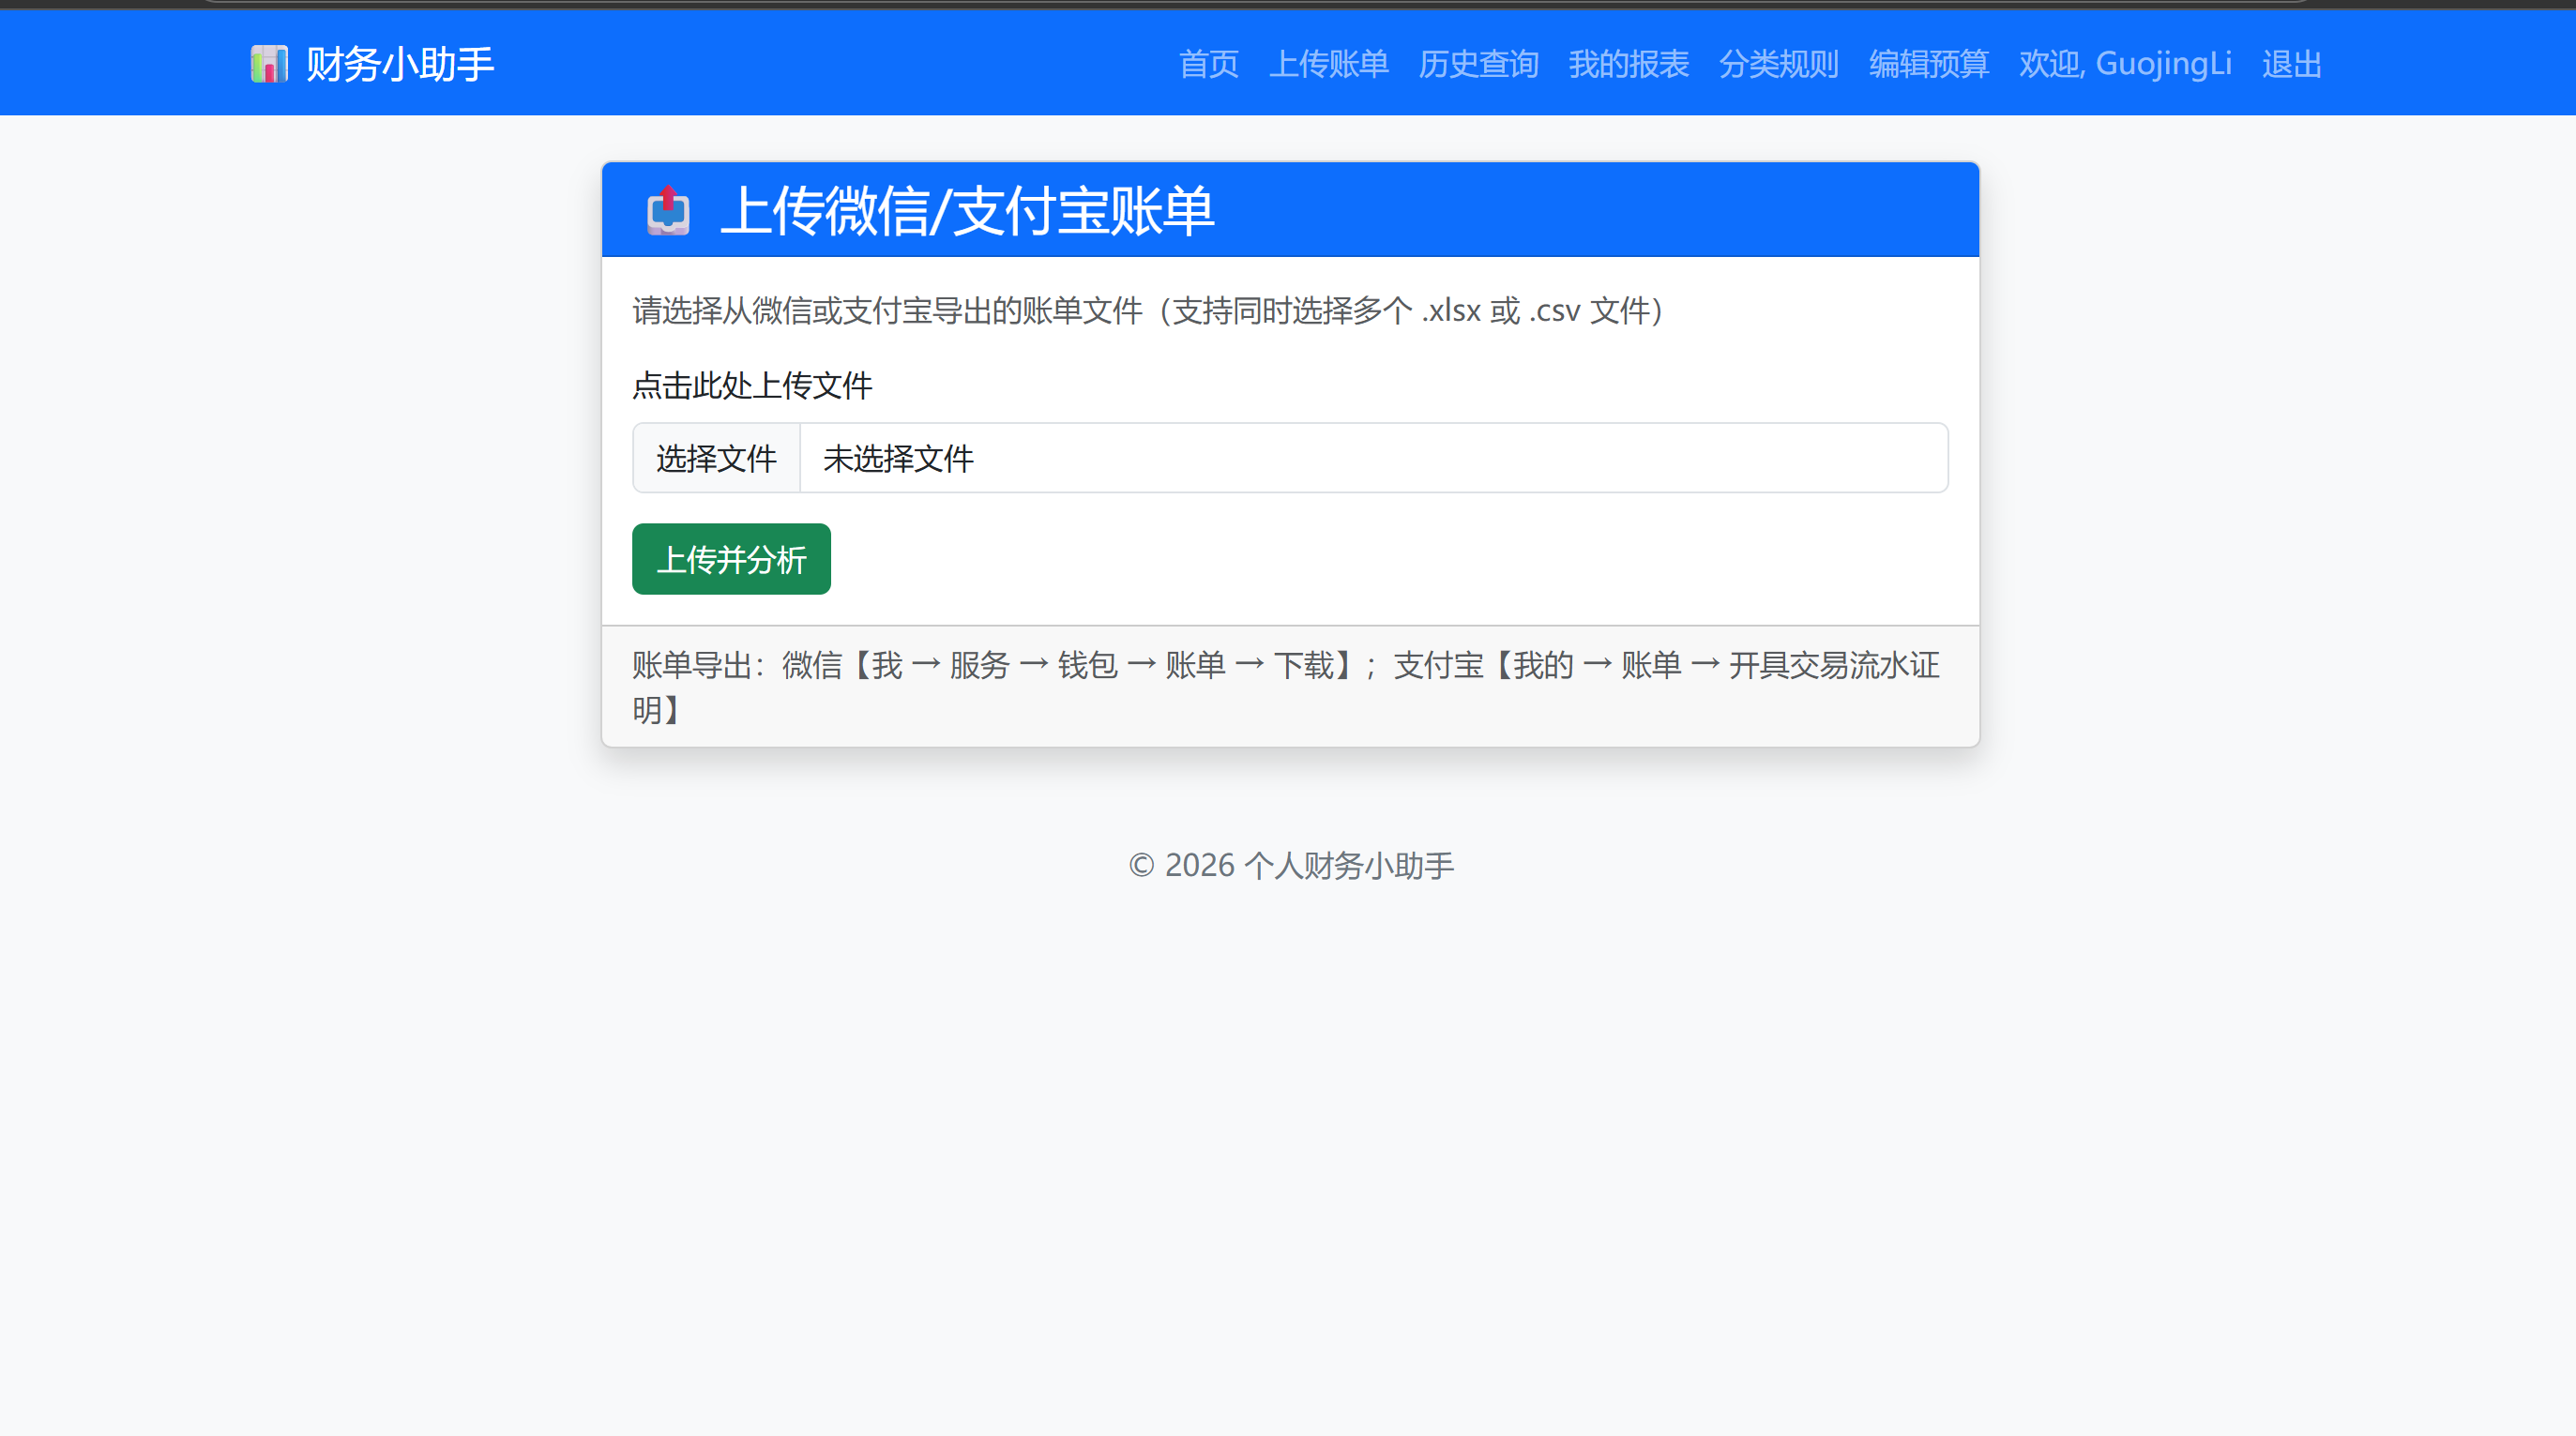Screen dimensions: 2576x1436
Task: Switch to the 上传账单 nav item
Action: pyautogui.click(x=1329, y=64)
